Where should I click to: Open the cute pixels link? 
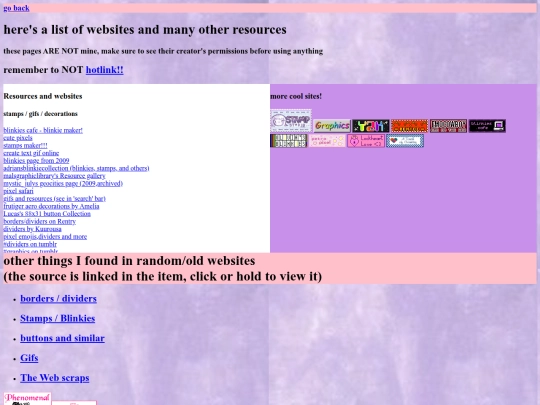[x=18, y=138]
